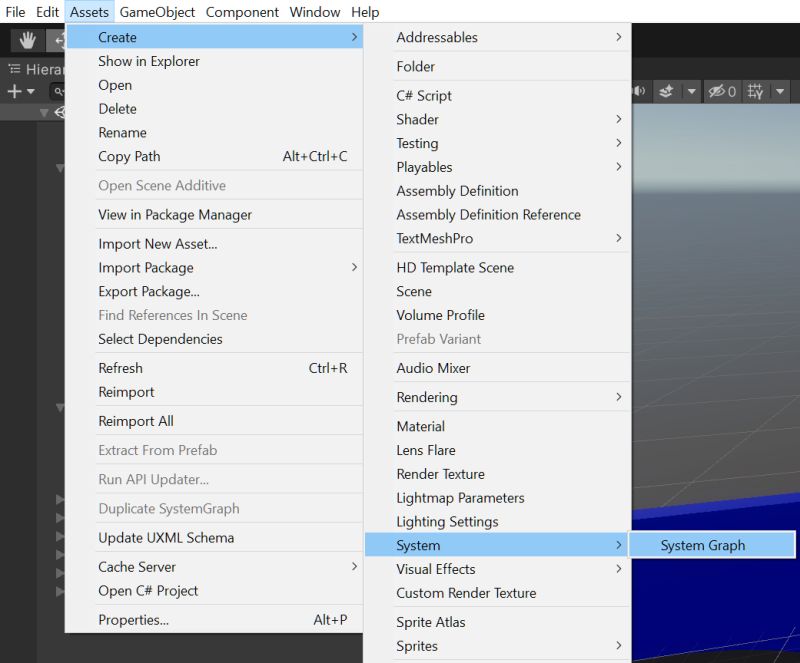The height and width of the screenshot is (663, 800).
Task: Select System Graph from the System submenu
Action: [703, 545]
